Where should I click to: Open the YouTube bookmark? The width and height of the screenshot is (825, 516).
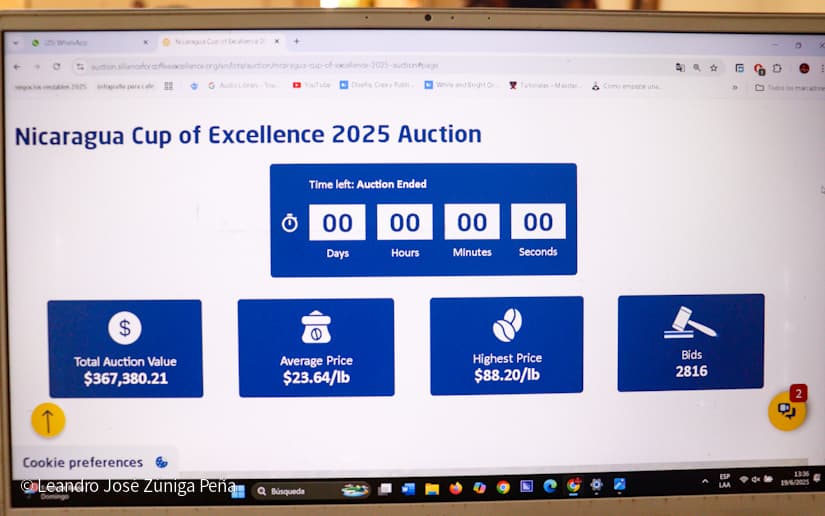312,86
